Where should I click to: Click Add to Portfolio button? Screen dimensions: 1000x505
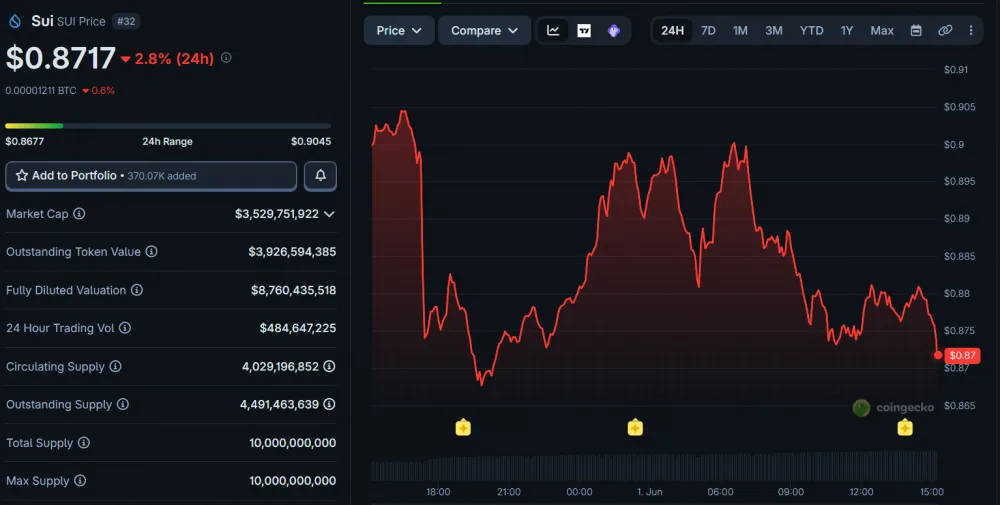(x=151, y=176)
